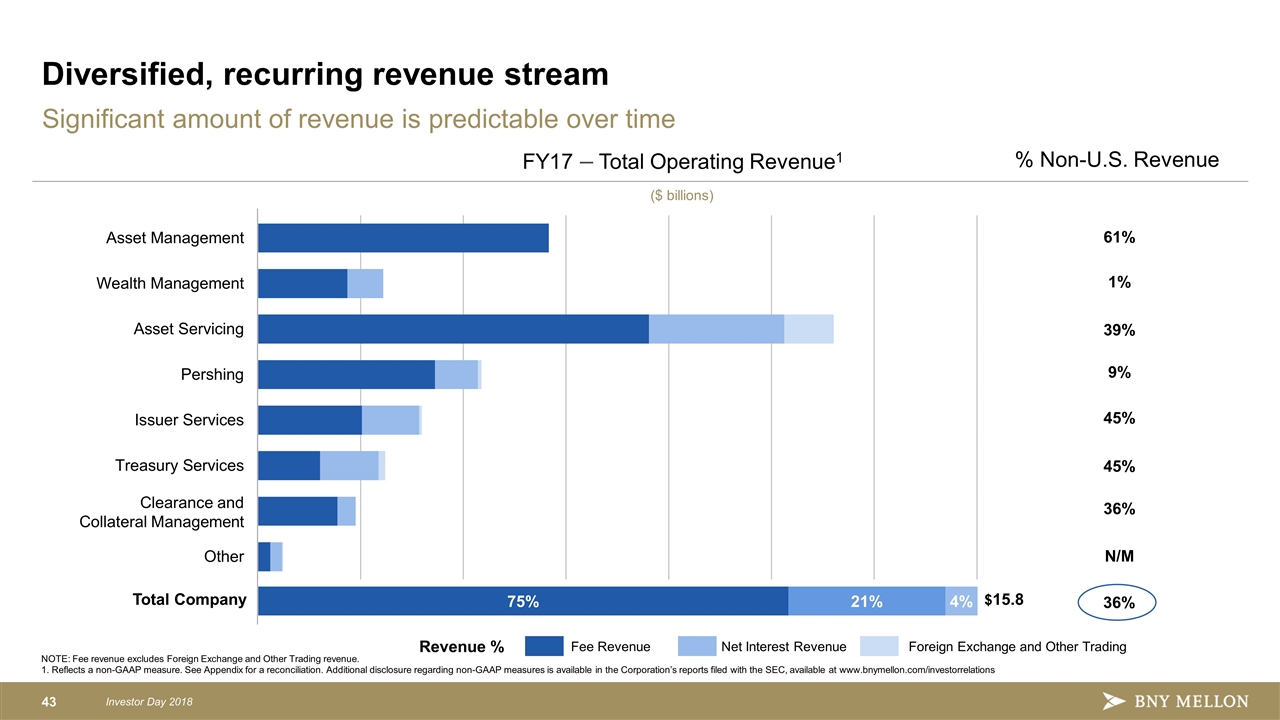Click the Asset Servicing fee revenue bar segment

(x=453, y=329)
